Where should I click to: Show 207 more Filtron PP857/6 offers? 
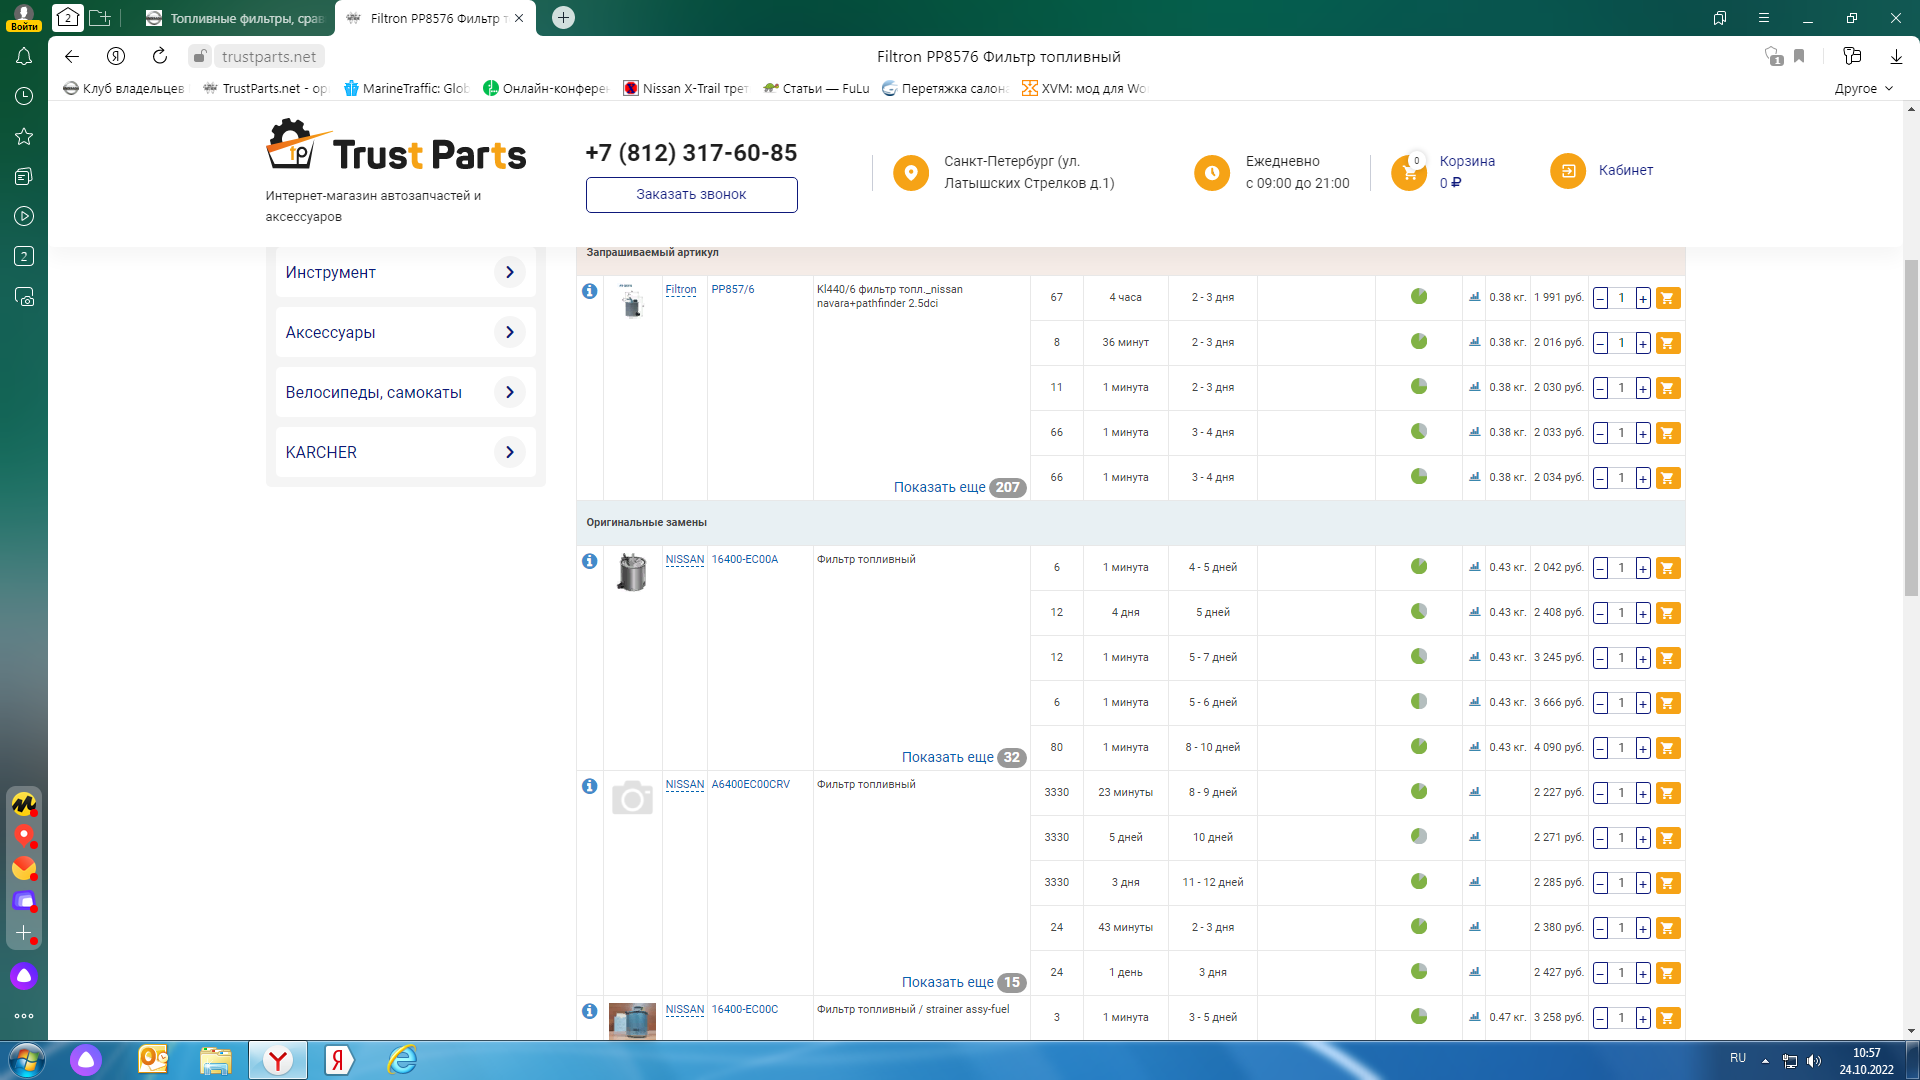tap(959, 488)
